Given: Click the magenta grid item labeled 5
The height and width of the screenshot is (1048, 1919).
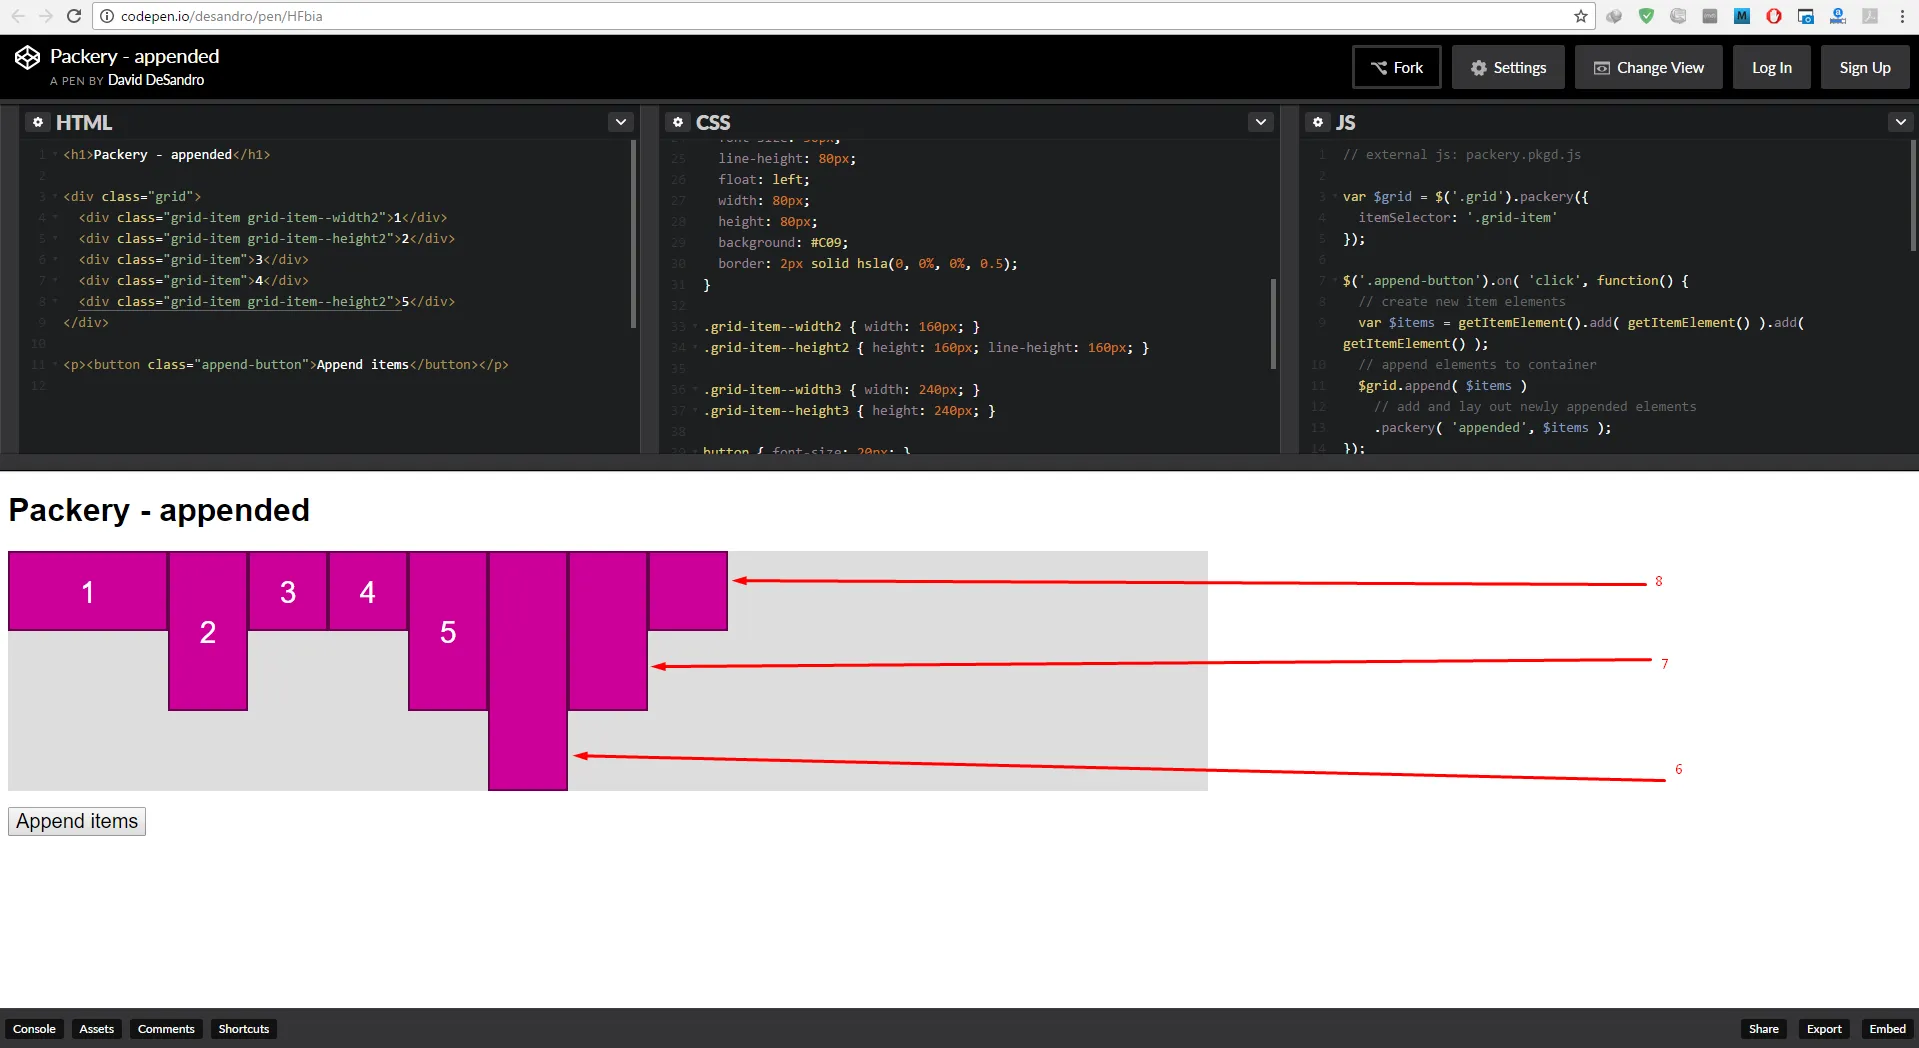Looking at the screenshot, I should (448, 631).
